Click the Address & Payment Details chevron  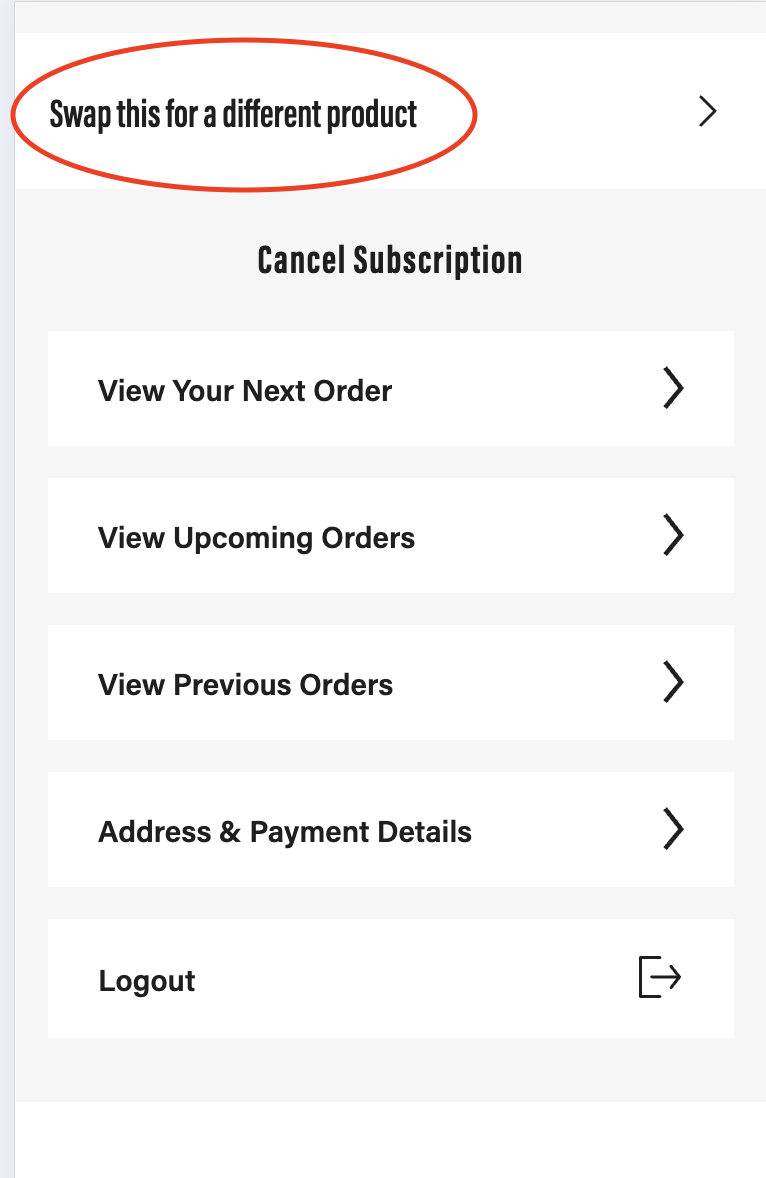tap(674, 829)
